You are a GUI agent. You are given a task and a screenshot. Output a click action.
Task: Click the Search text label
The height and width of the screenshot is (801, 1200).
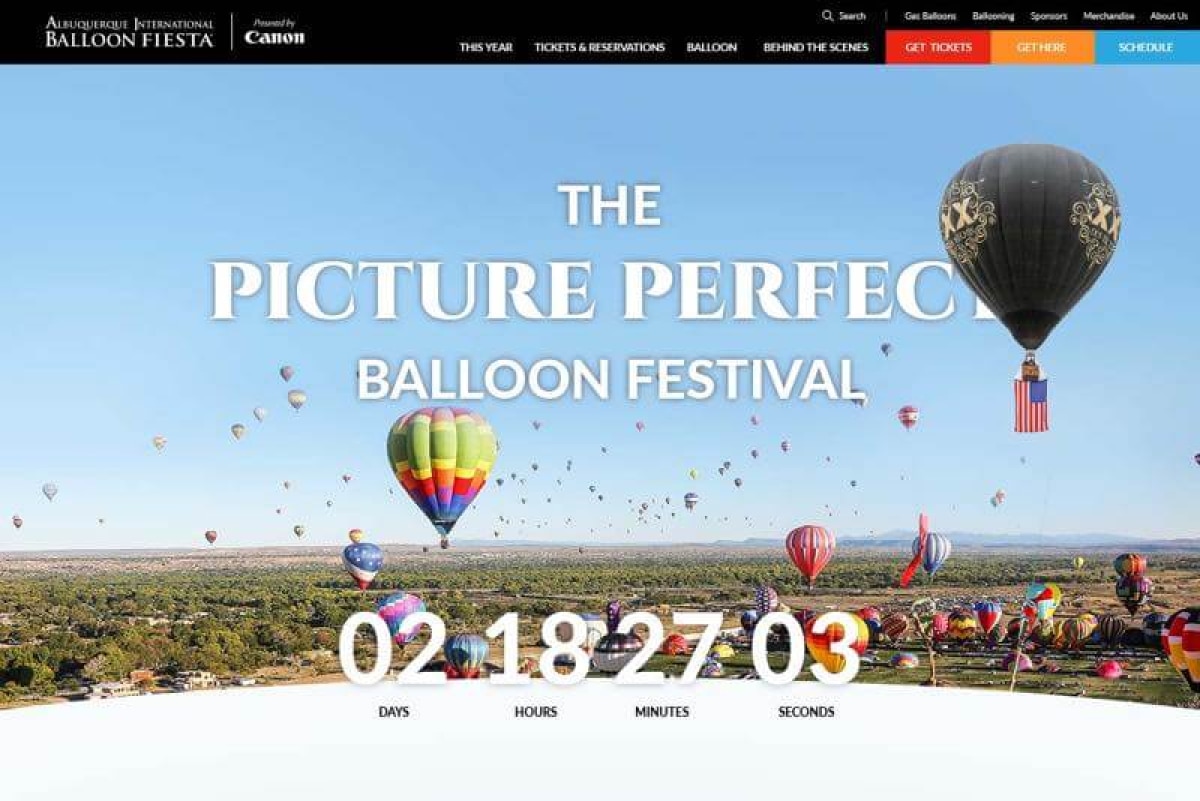[x=852, y=16]
